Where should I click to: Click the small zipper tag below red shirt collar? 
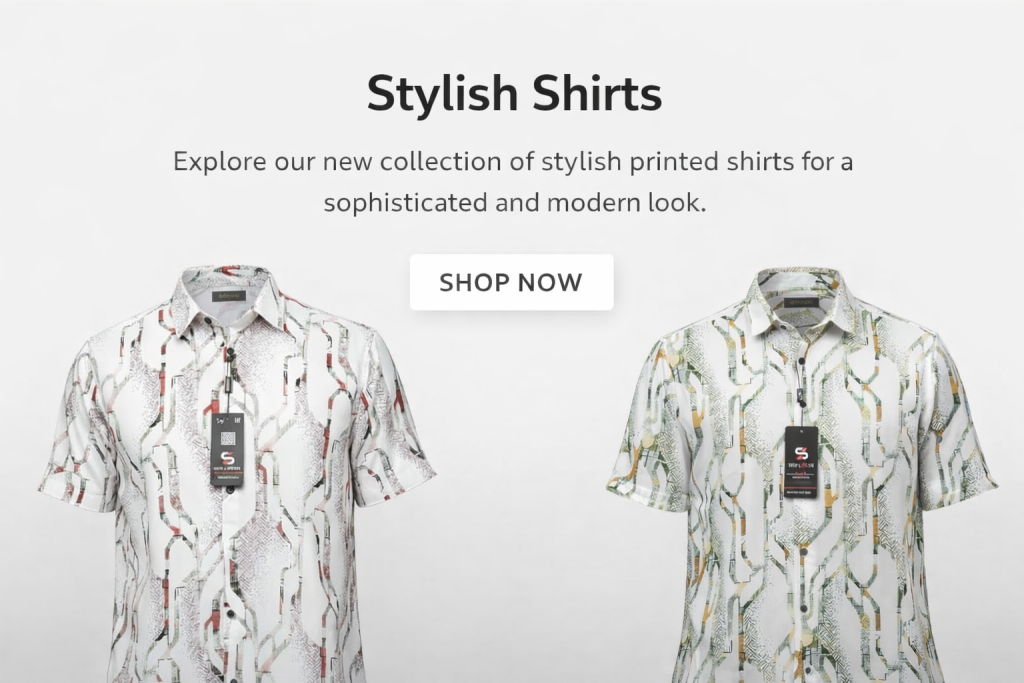point(229,379)
